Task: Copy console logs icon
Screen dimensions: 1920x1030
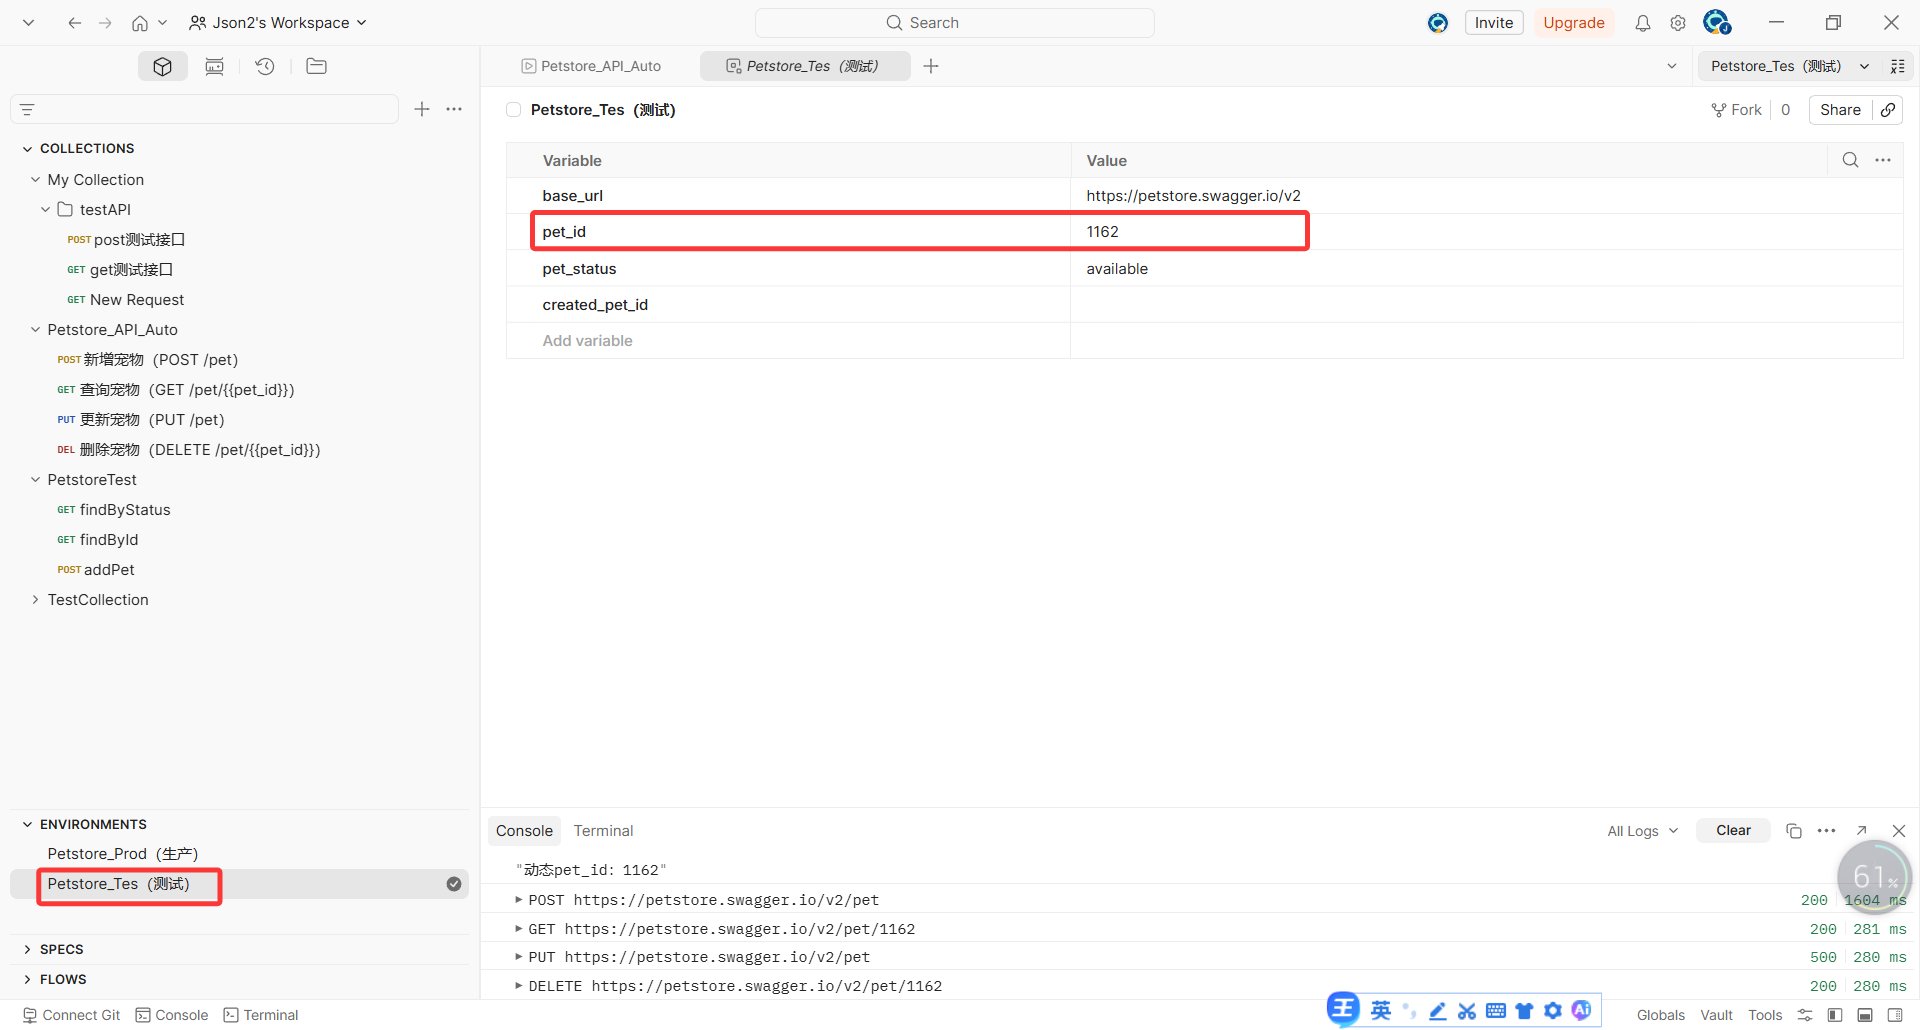Action: coord(1794,831)
